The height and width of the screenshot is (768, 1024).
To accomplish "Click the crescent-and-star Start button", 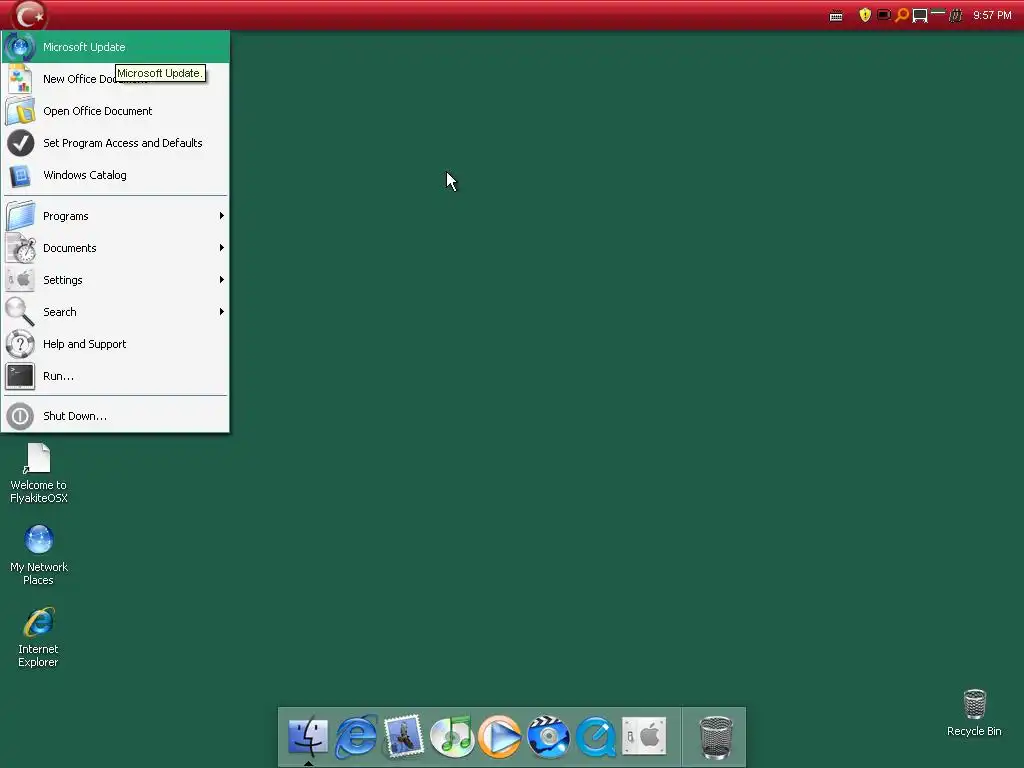I will (x=29, y=15).
